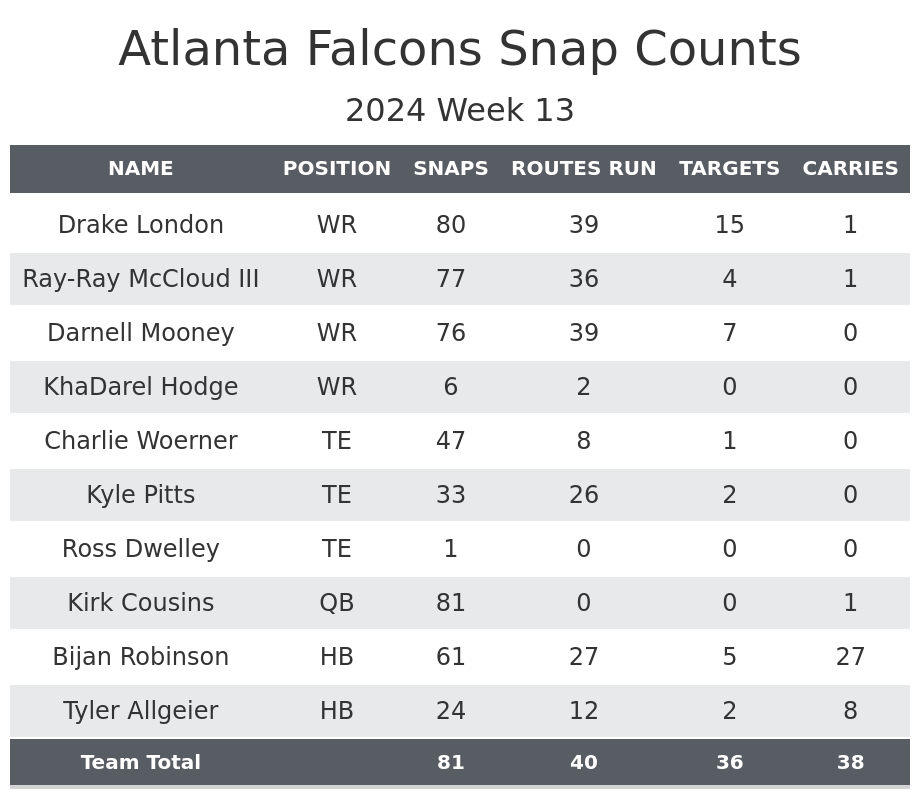Image resolution: width=920 pixels, height=796 pixels.
Task: Click KhaDarel Hodge's name
Action: [x=141, y=387]
